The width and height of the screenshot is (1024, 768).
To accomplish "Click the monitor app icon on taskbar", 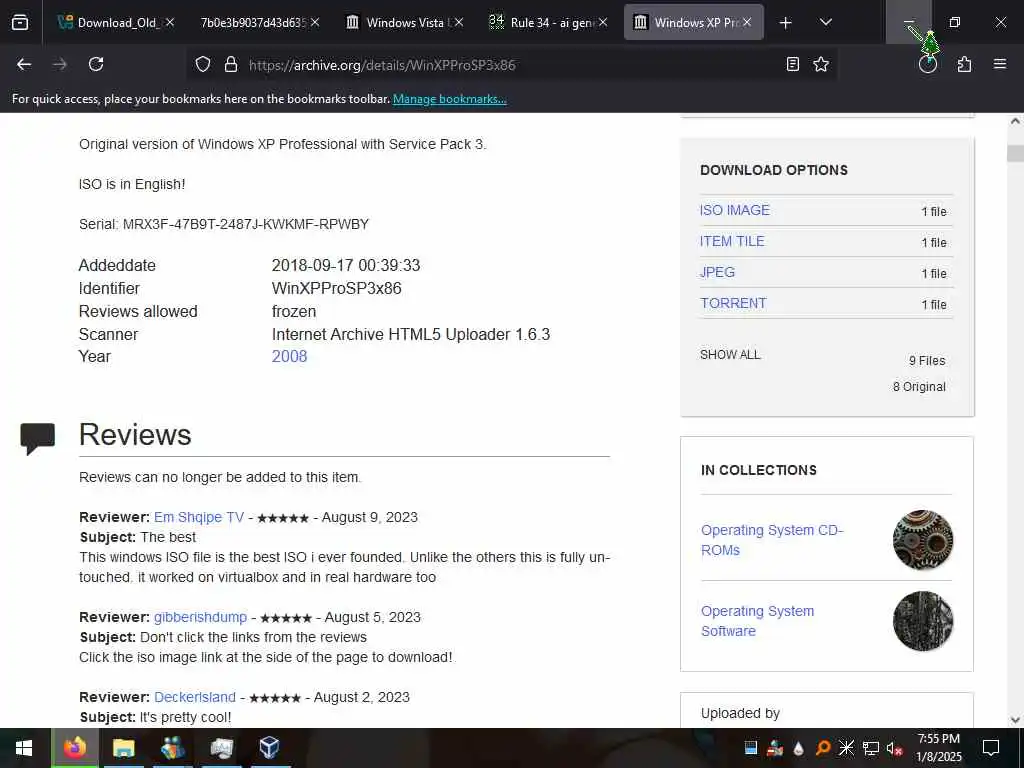I will click(221, 748).
